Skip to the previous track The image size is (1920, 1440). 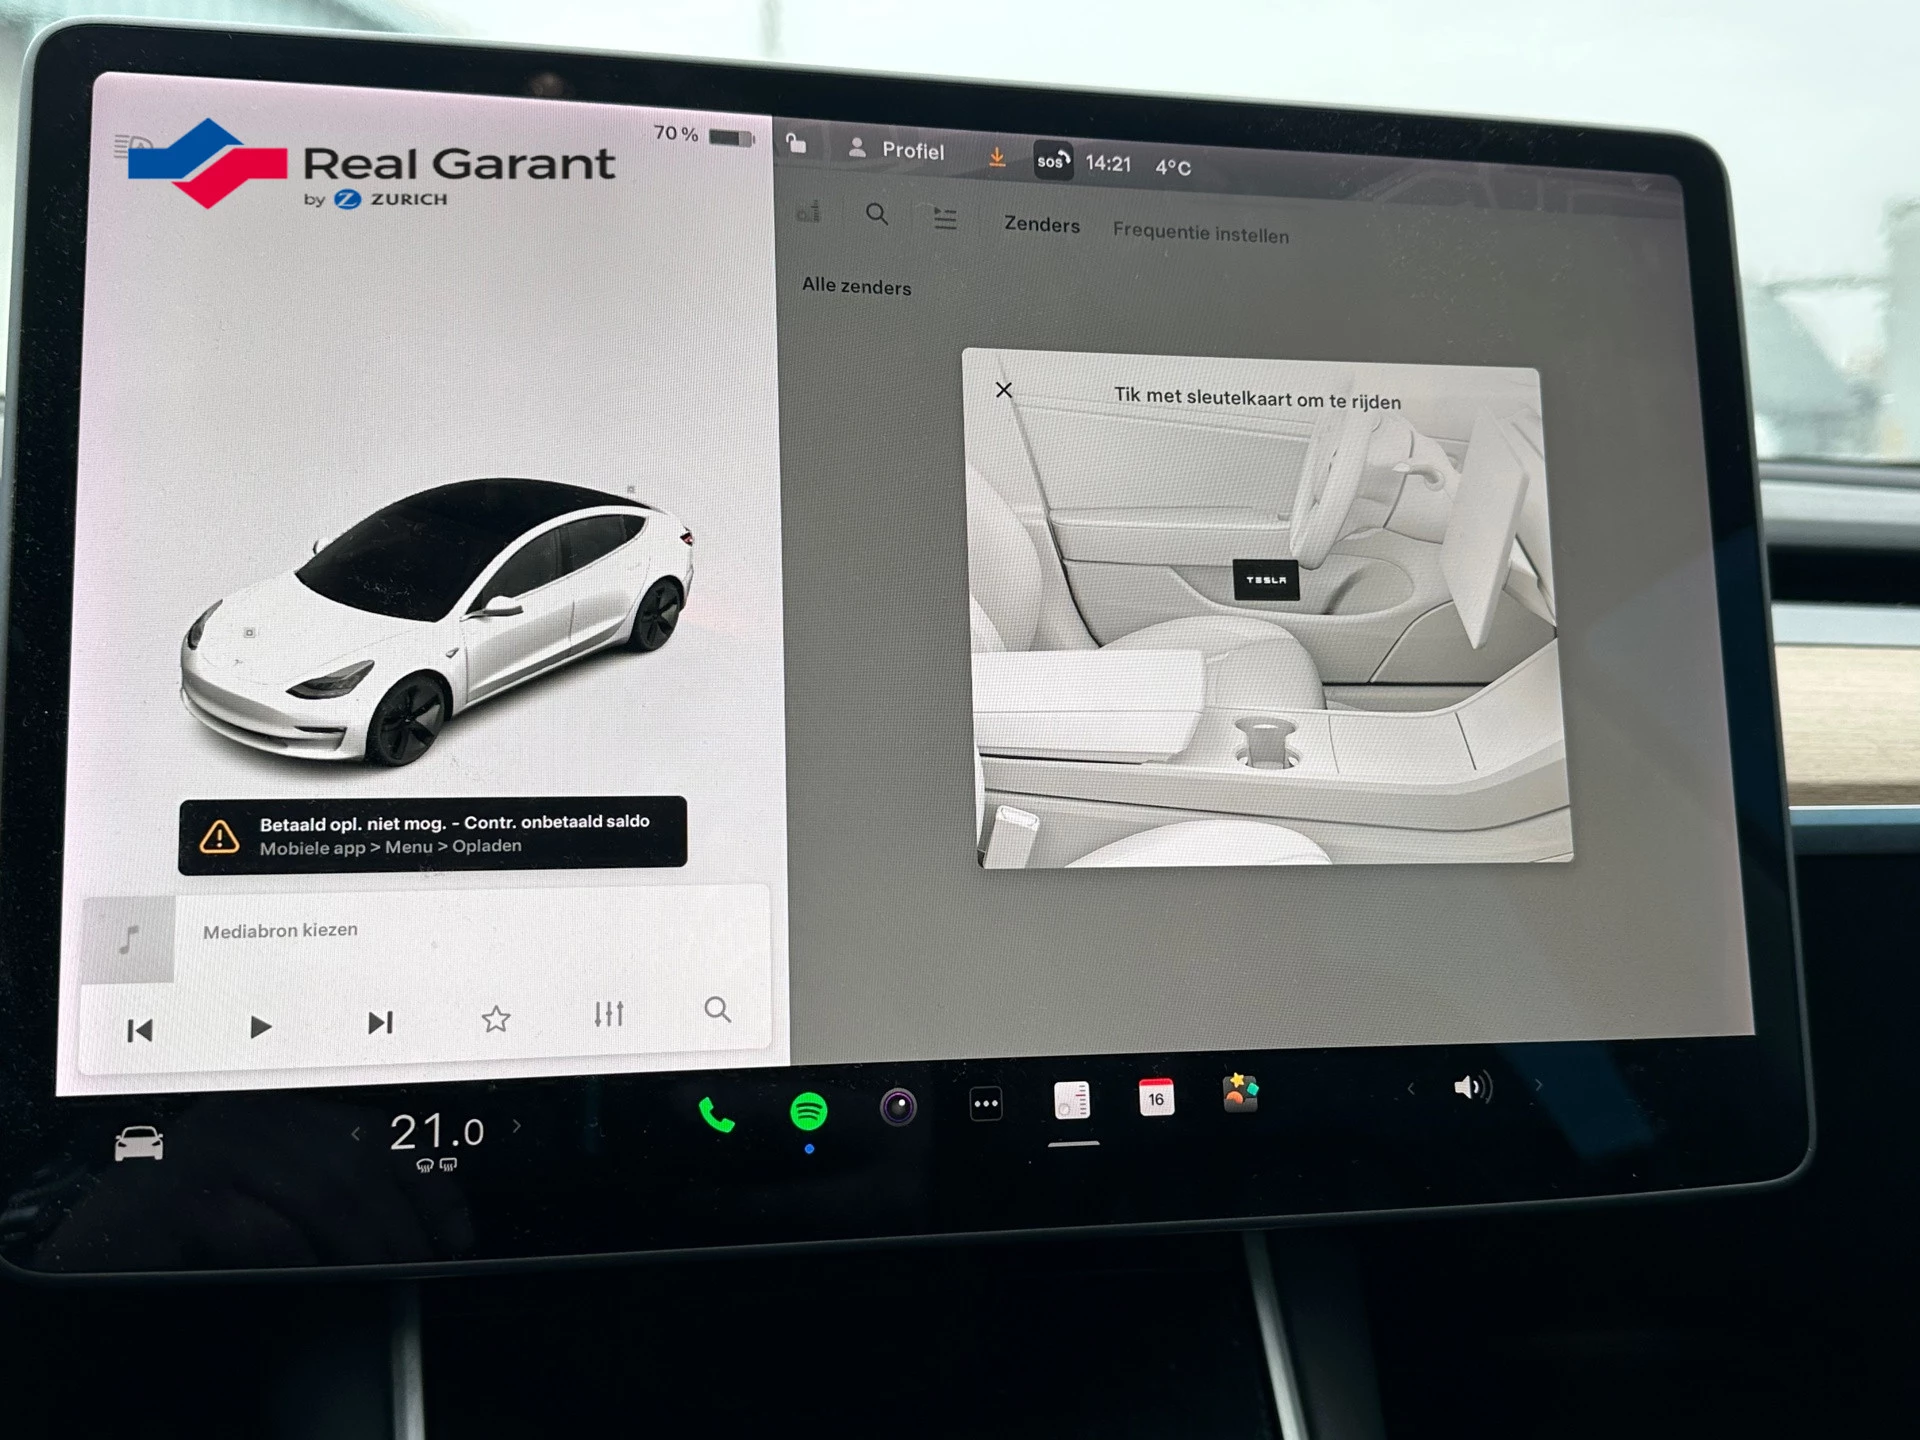140,1031
